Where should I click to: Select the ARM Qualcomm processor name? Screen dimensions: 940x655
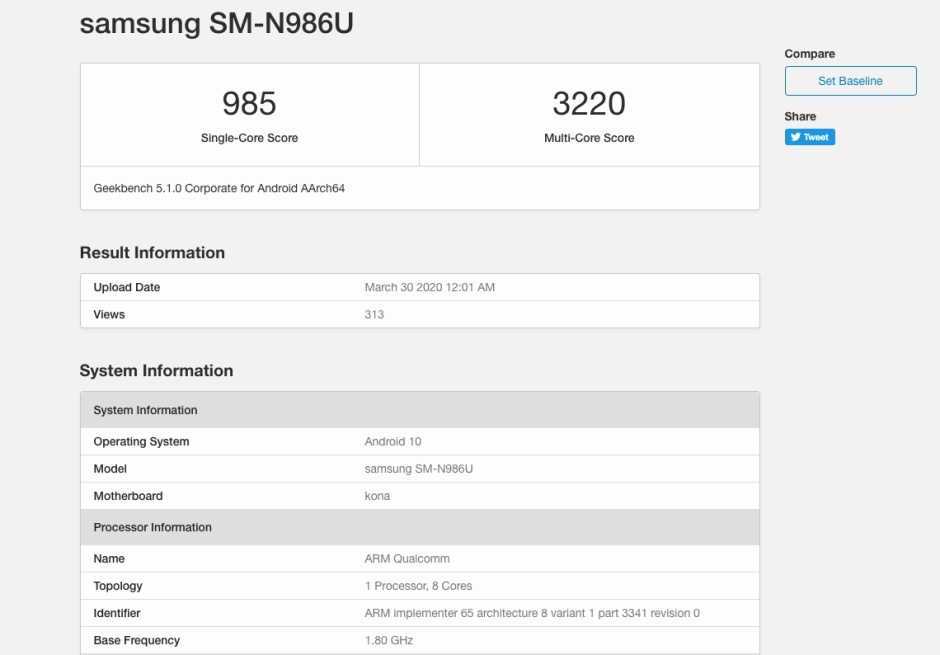tap(407, 559)
